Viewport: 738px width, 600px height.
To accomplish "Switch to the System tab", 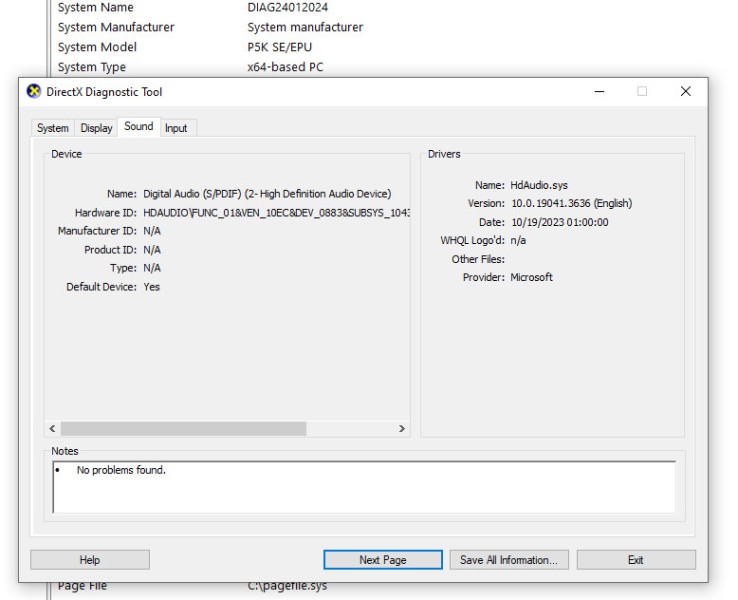I will [53, 128].
